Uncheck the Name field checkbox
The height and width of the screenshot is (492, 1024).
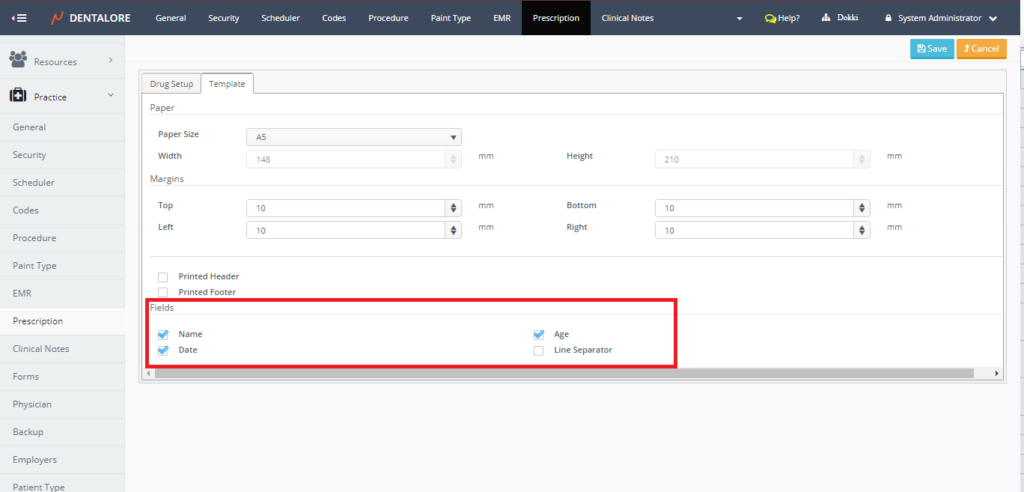coord(163,334)
